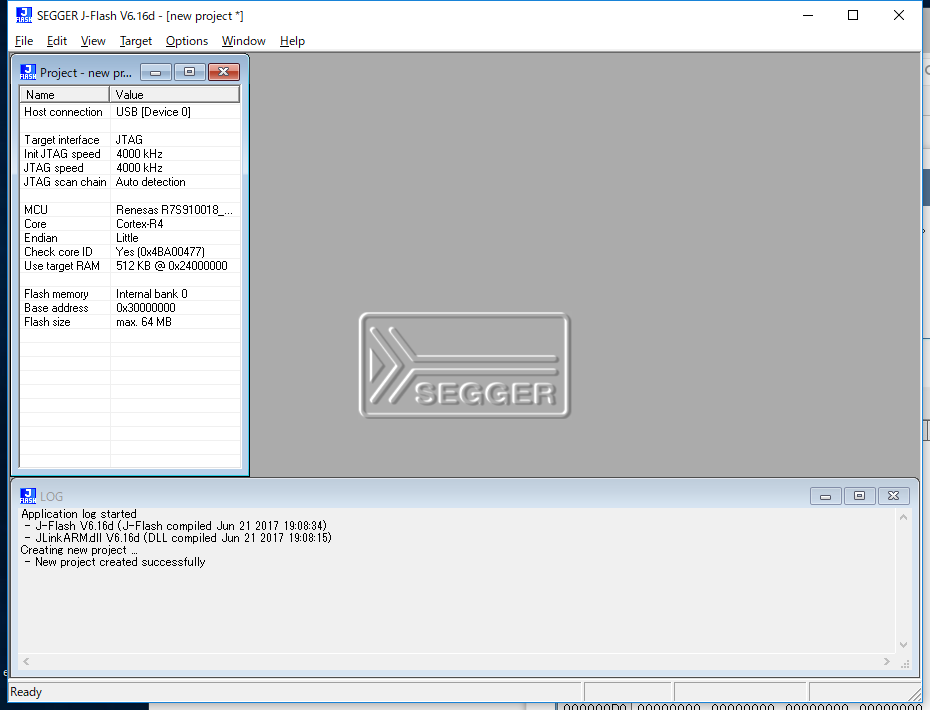Screen dimensions: 930x710
Task: Click the LOG scroll up arrow
Action: [903, 517]
